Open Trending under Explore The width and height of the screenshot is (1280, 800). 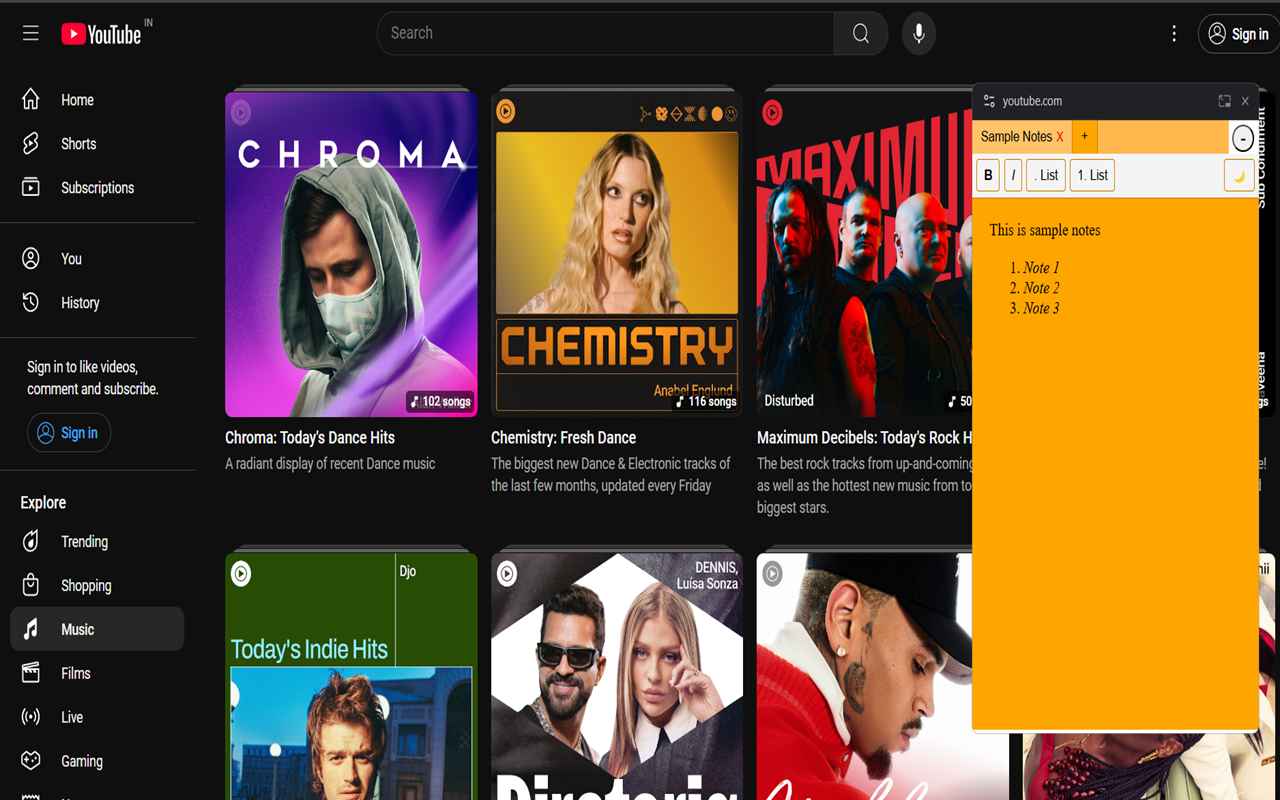coord(97,542)
